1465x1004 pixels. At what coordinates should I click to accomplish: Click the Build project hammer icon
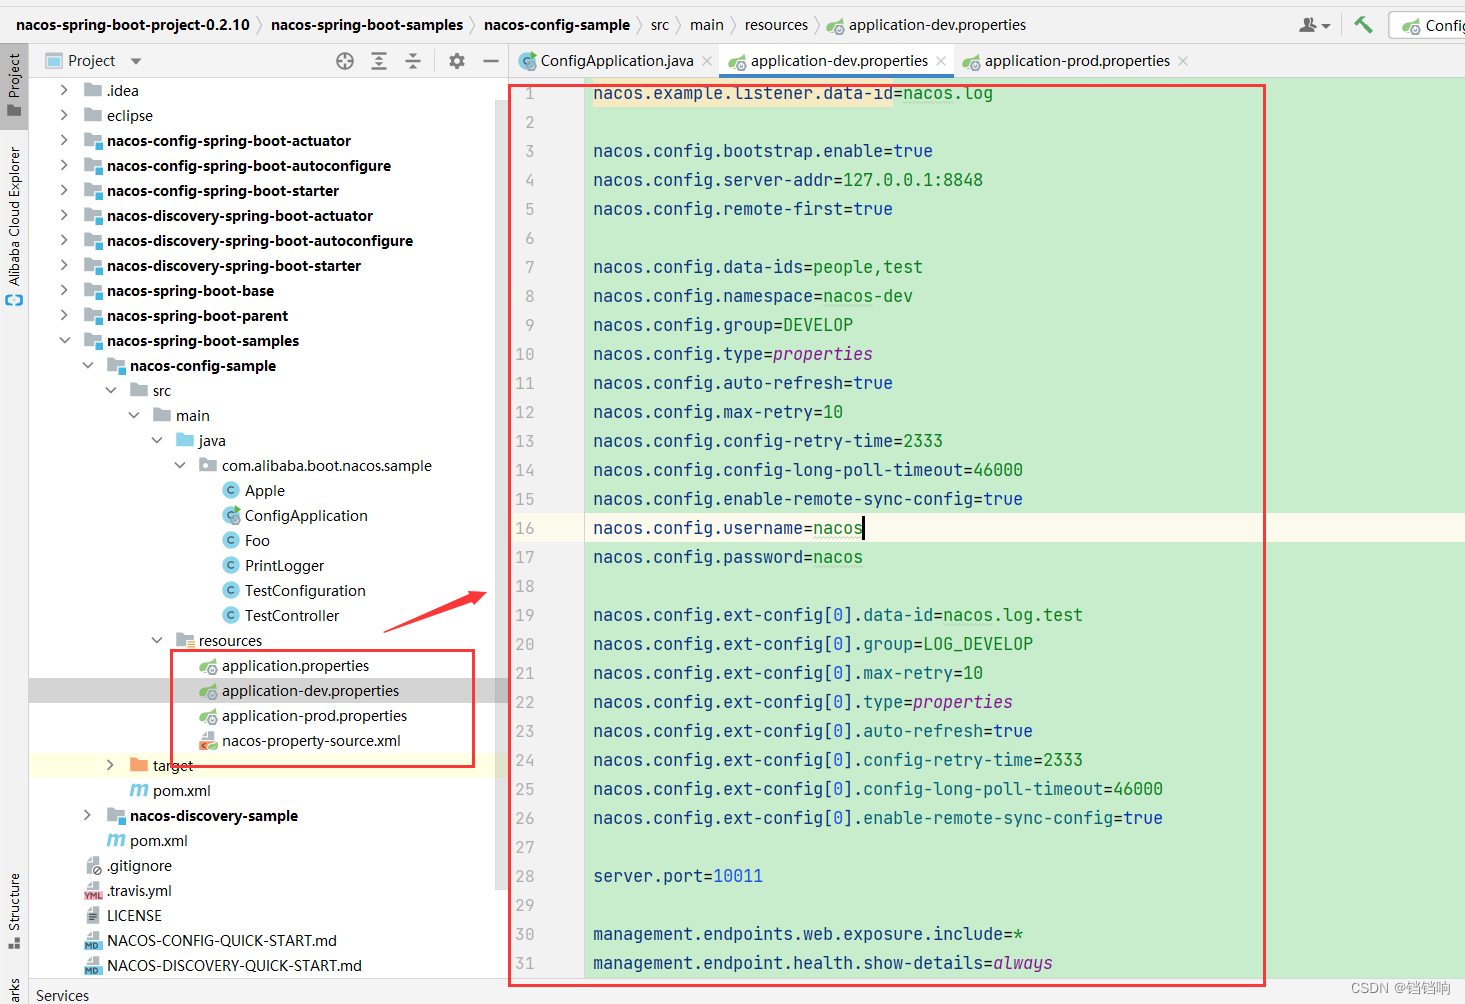(x=1363, y=25)
